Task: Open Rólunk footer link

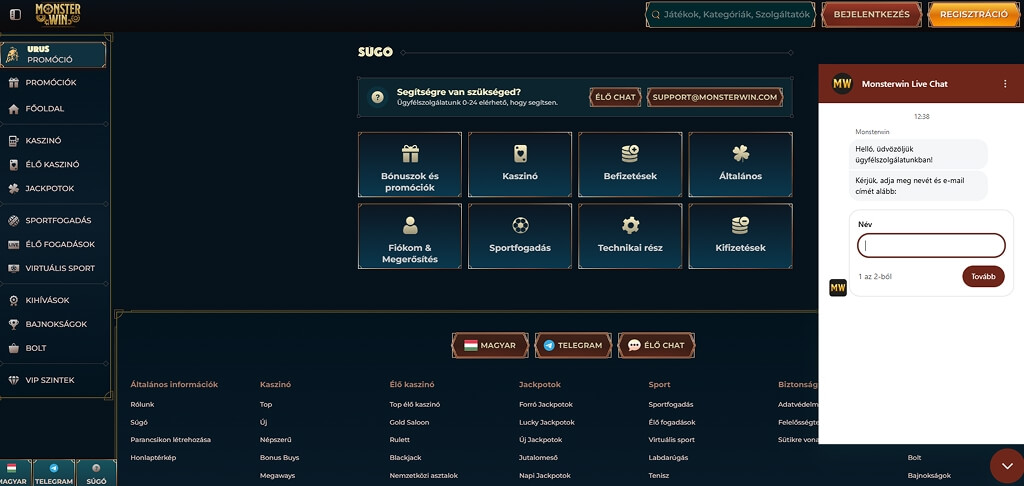Action: (x=142, y=404)
